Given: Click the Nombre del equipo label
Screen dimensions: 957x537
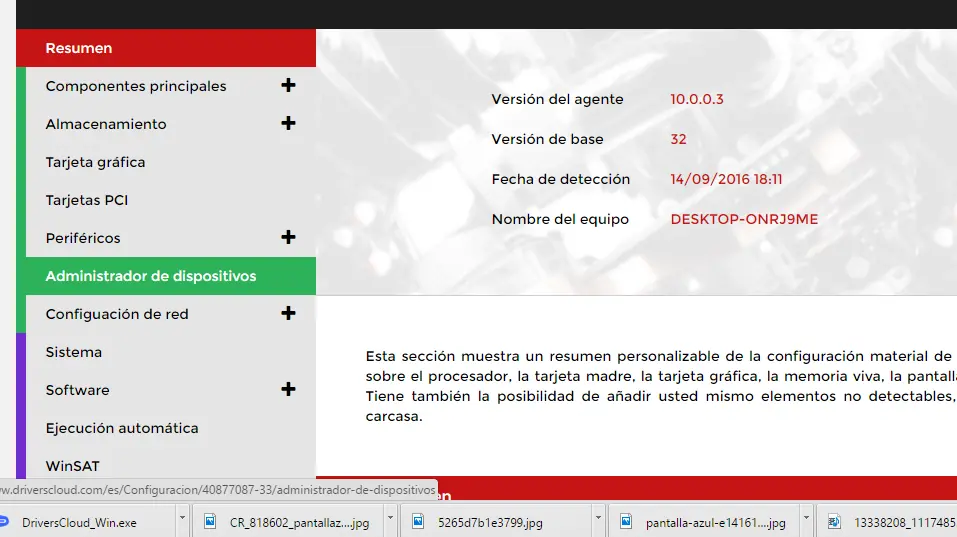Looking at the screenshot, I should pos(560,219).
